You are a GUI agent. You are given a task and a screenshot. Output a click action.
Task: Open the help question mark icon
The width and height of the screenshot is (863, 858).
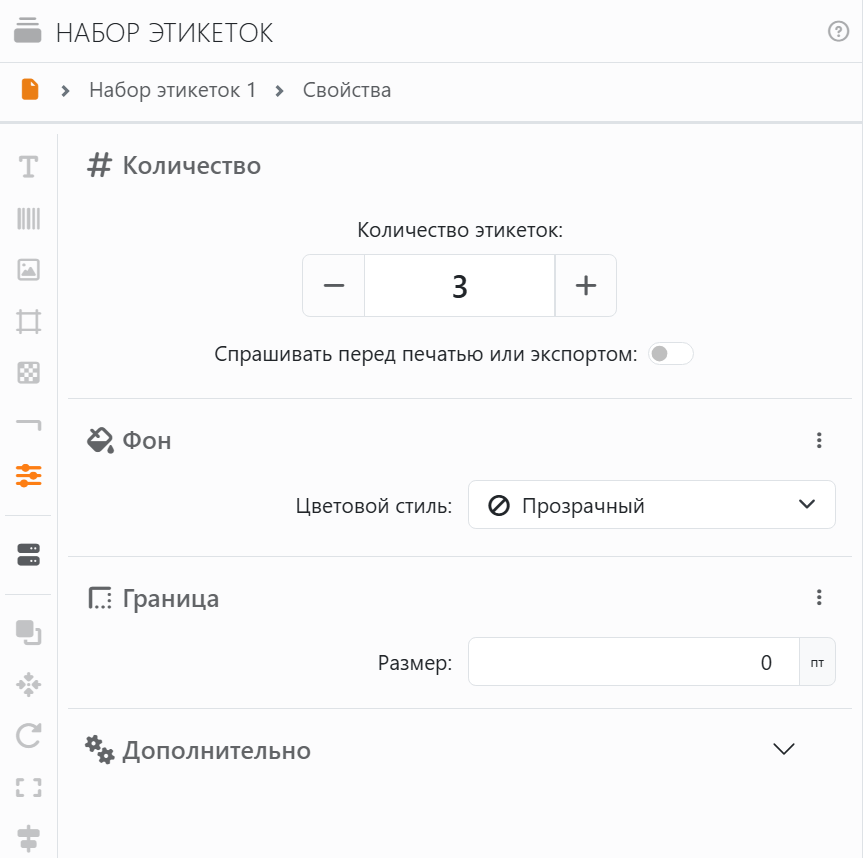pos(838,31)
